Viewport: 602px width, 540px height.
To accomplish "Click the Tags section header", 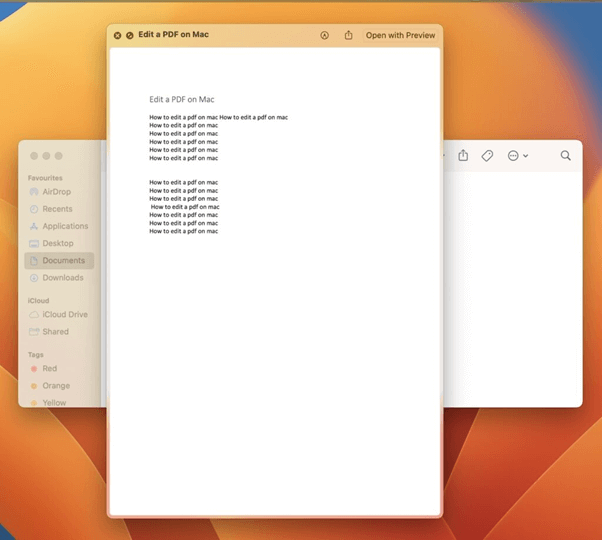I will coord(36,355).
